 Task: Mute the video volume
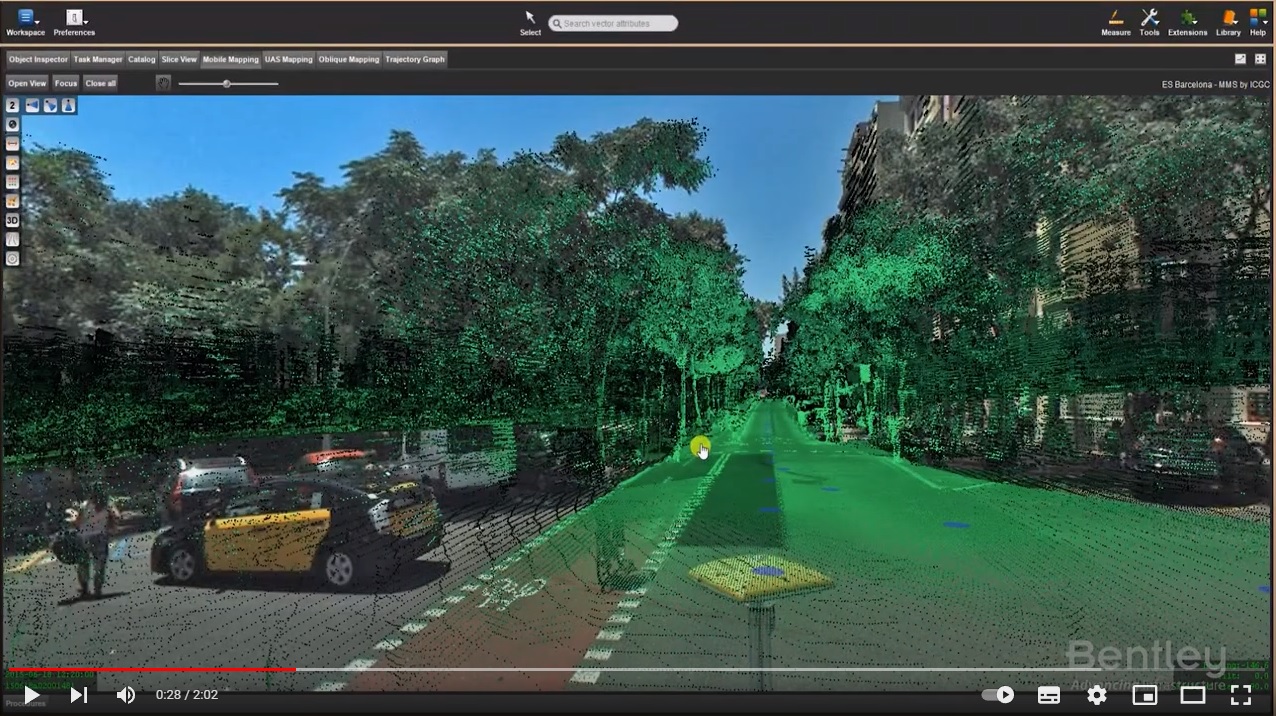click(x=126, y=695)
